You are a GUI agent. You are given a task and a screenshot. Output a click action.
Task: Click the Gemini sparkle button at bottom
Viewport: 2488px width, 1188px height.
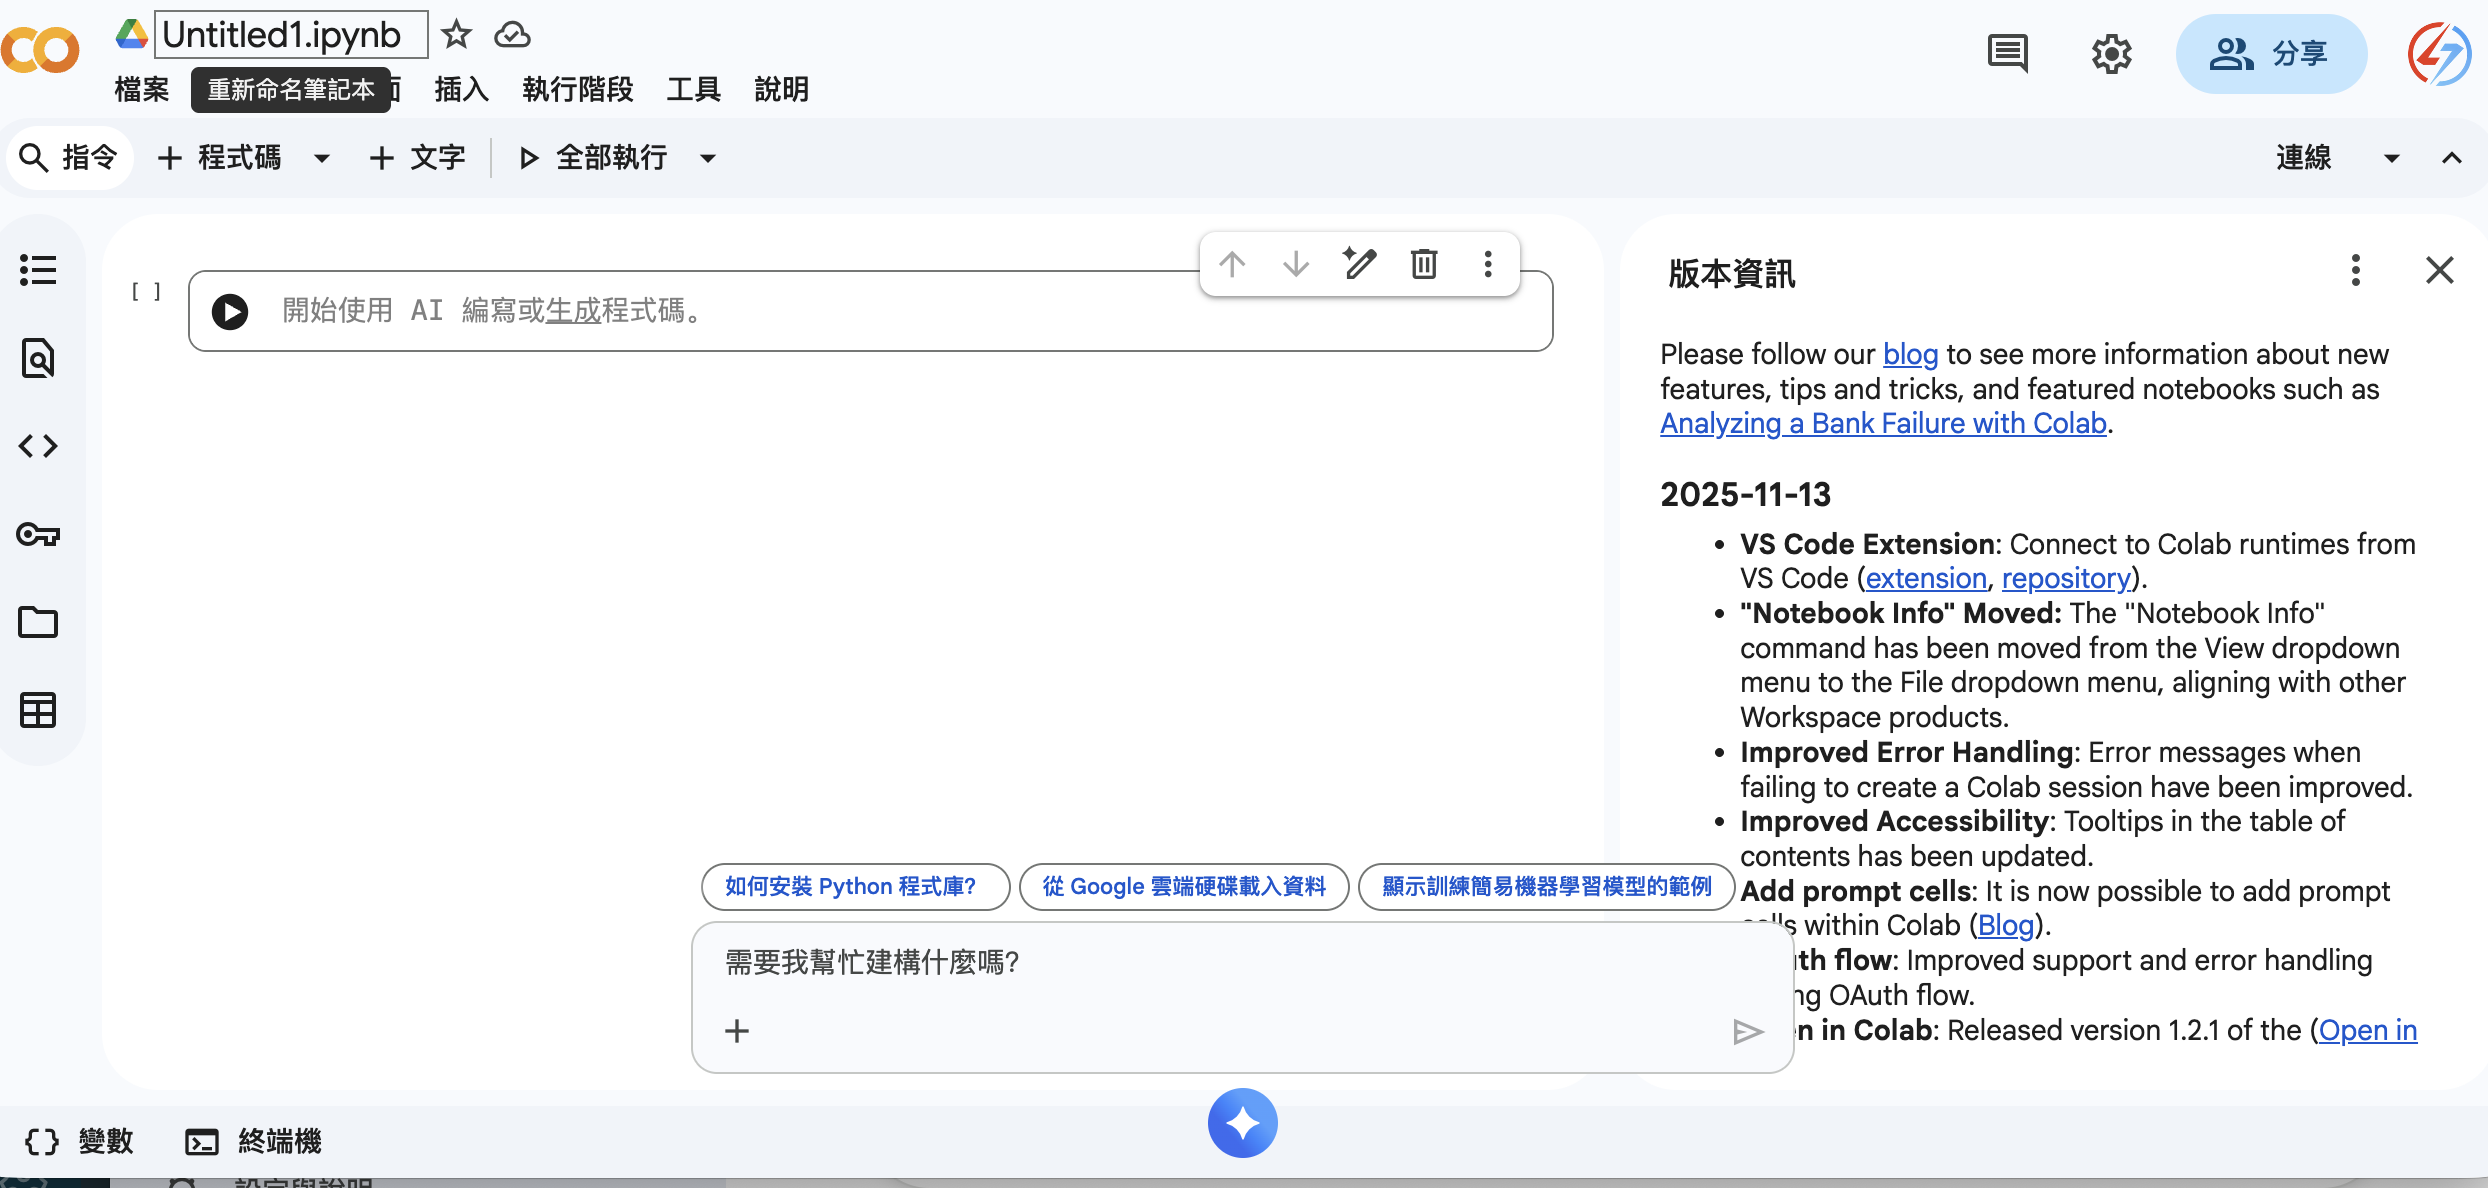(1242, 1123)
